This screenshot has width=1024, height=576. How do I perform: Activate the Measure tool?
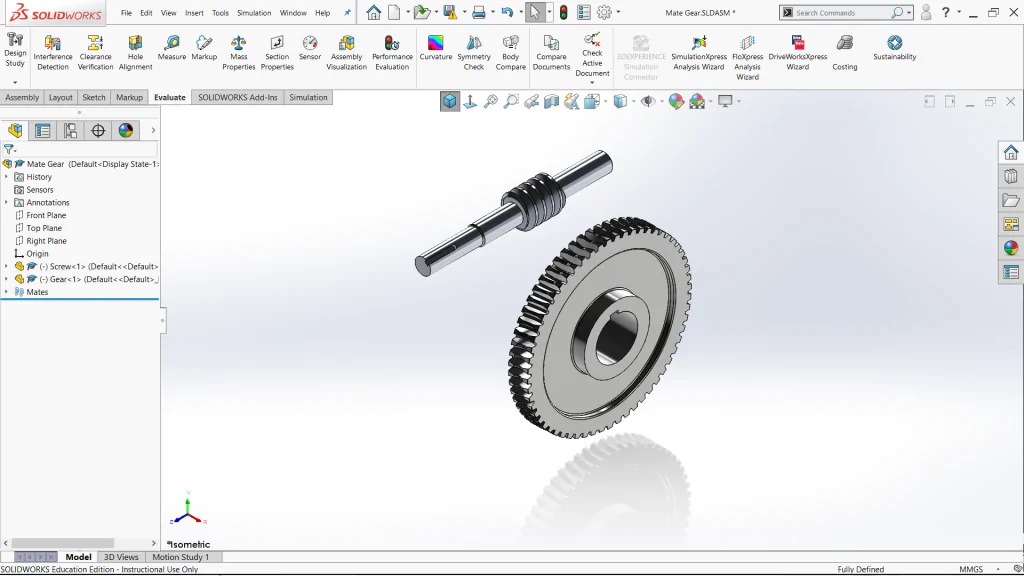(172, 48)
